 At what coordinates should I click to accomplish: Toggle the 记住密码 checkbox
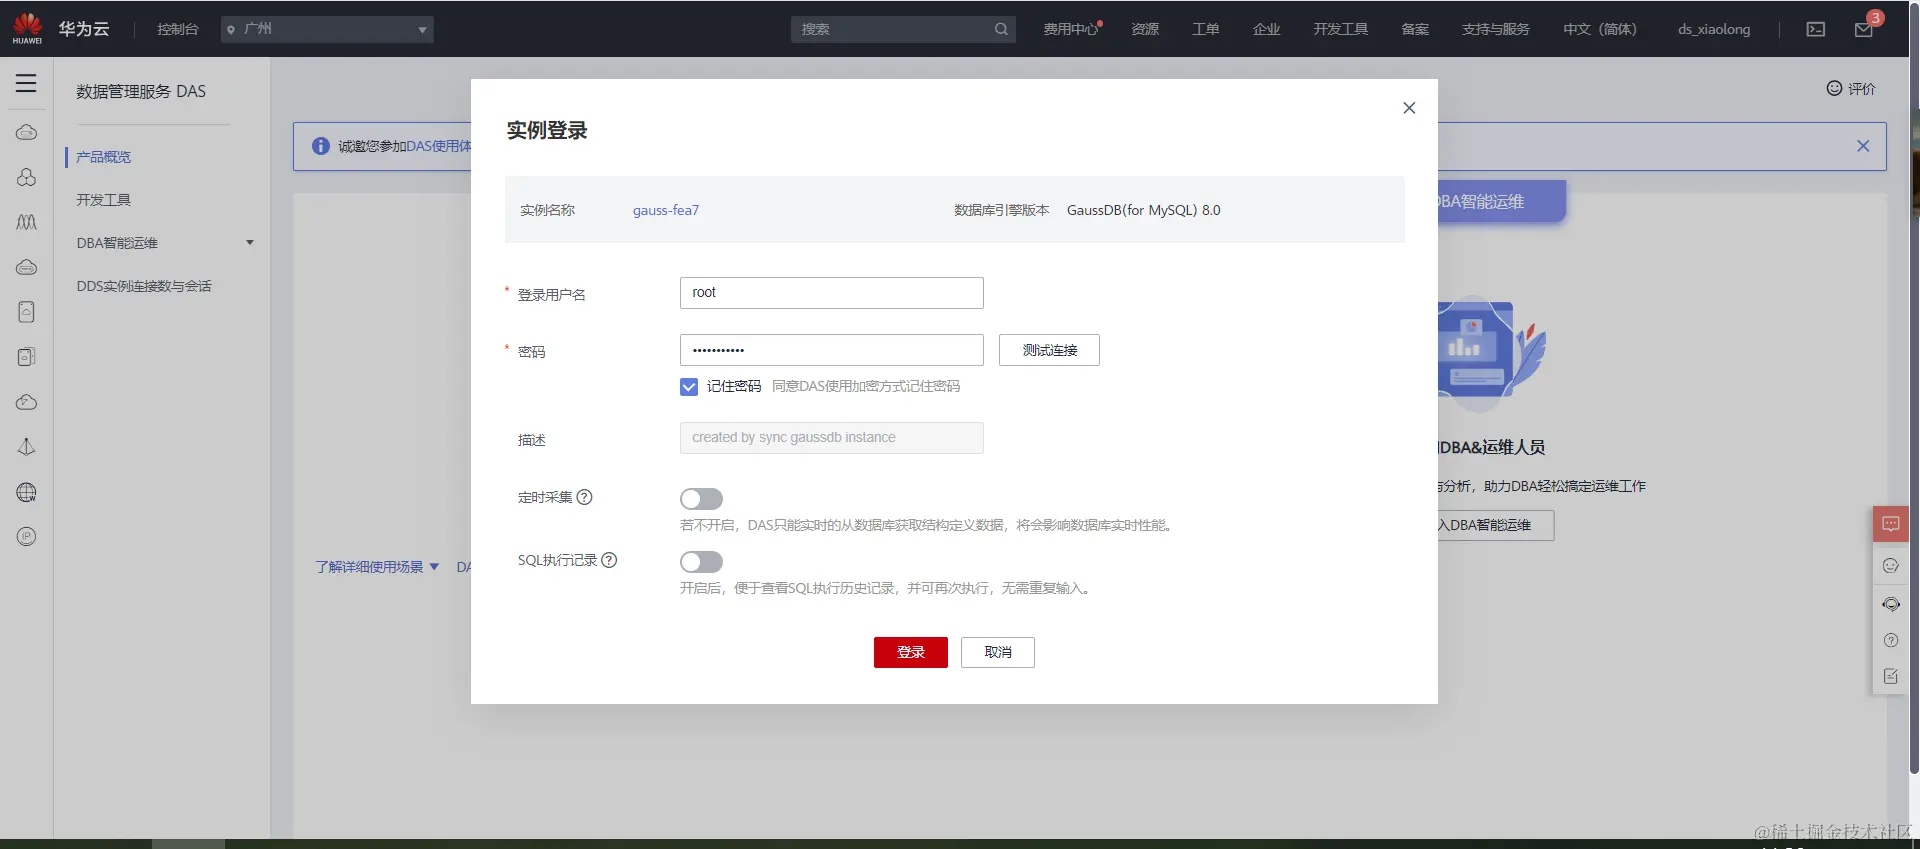(689, 387)
